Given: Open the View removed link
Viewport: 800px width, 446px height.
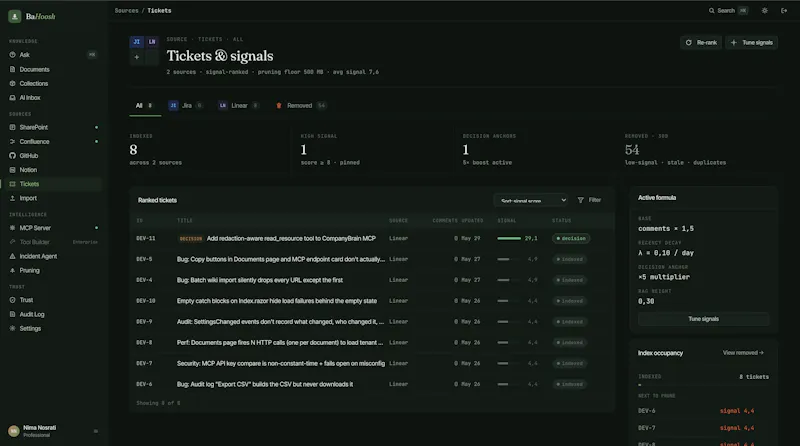Looking at the screenshot, I should [743, 353].
